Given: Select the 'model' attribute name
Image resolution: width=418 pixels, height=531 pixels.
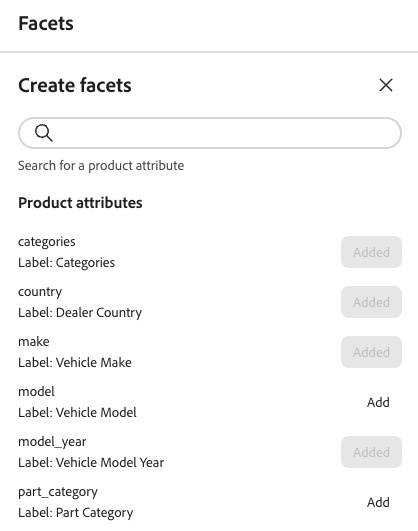Looking at the screenshot, I should 36,391.
